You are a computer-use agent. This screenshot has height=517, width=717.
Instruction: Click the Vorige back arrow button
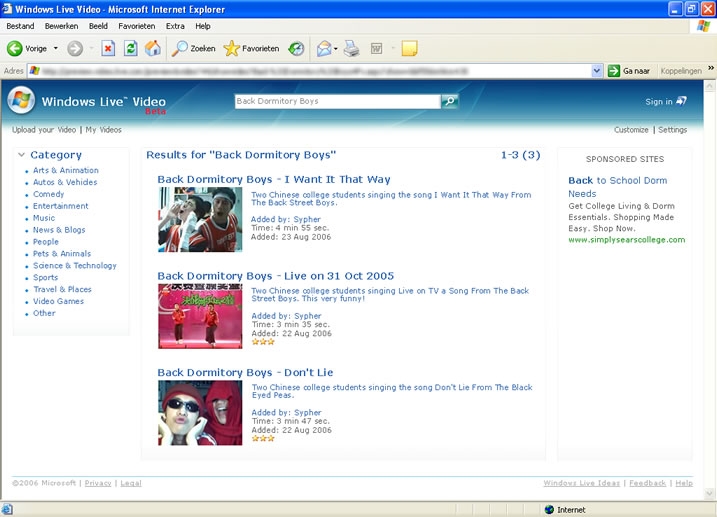coord(15,48)
